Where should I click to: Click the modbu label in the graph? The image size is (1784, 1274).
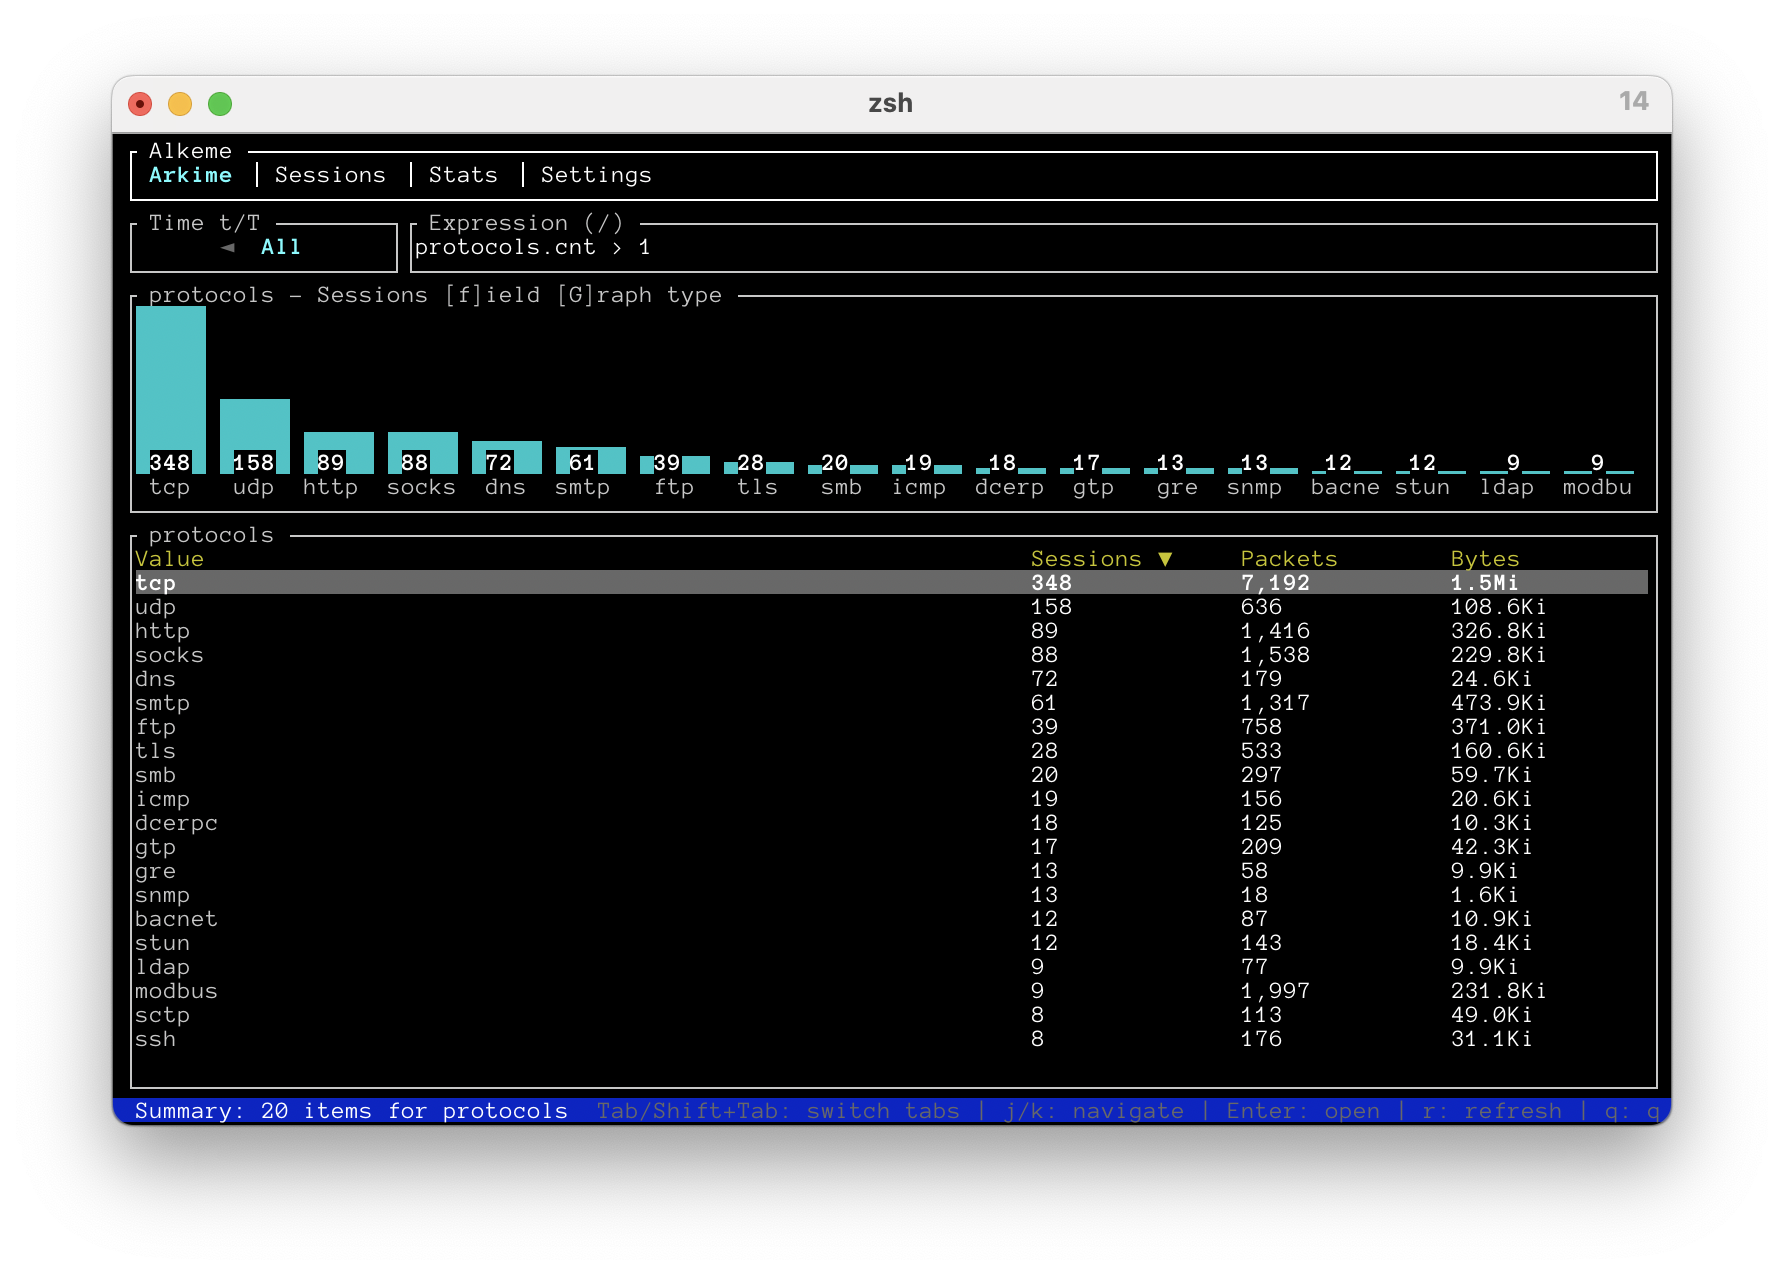(1597, 487)
